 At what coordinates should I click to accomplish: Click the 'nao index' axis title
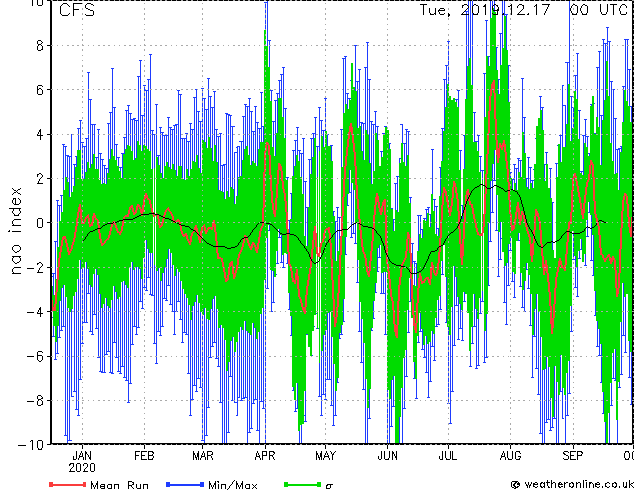pyautogui.click(x=15, y=231)
